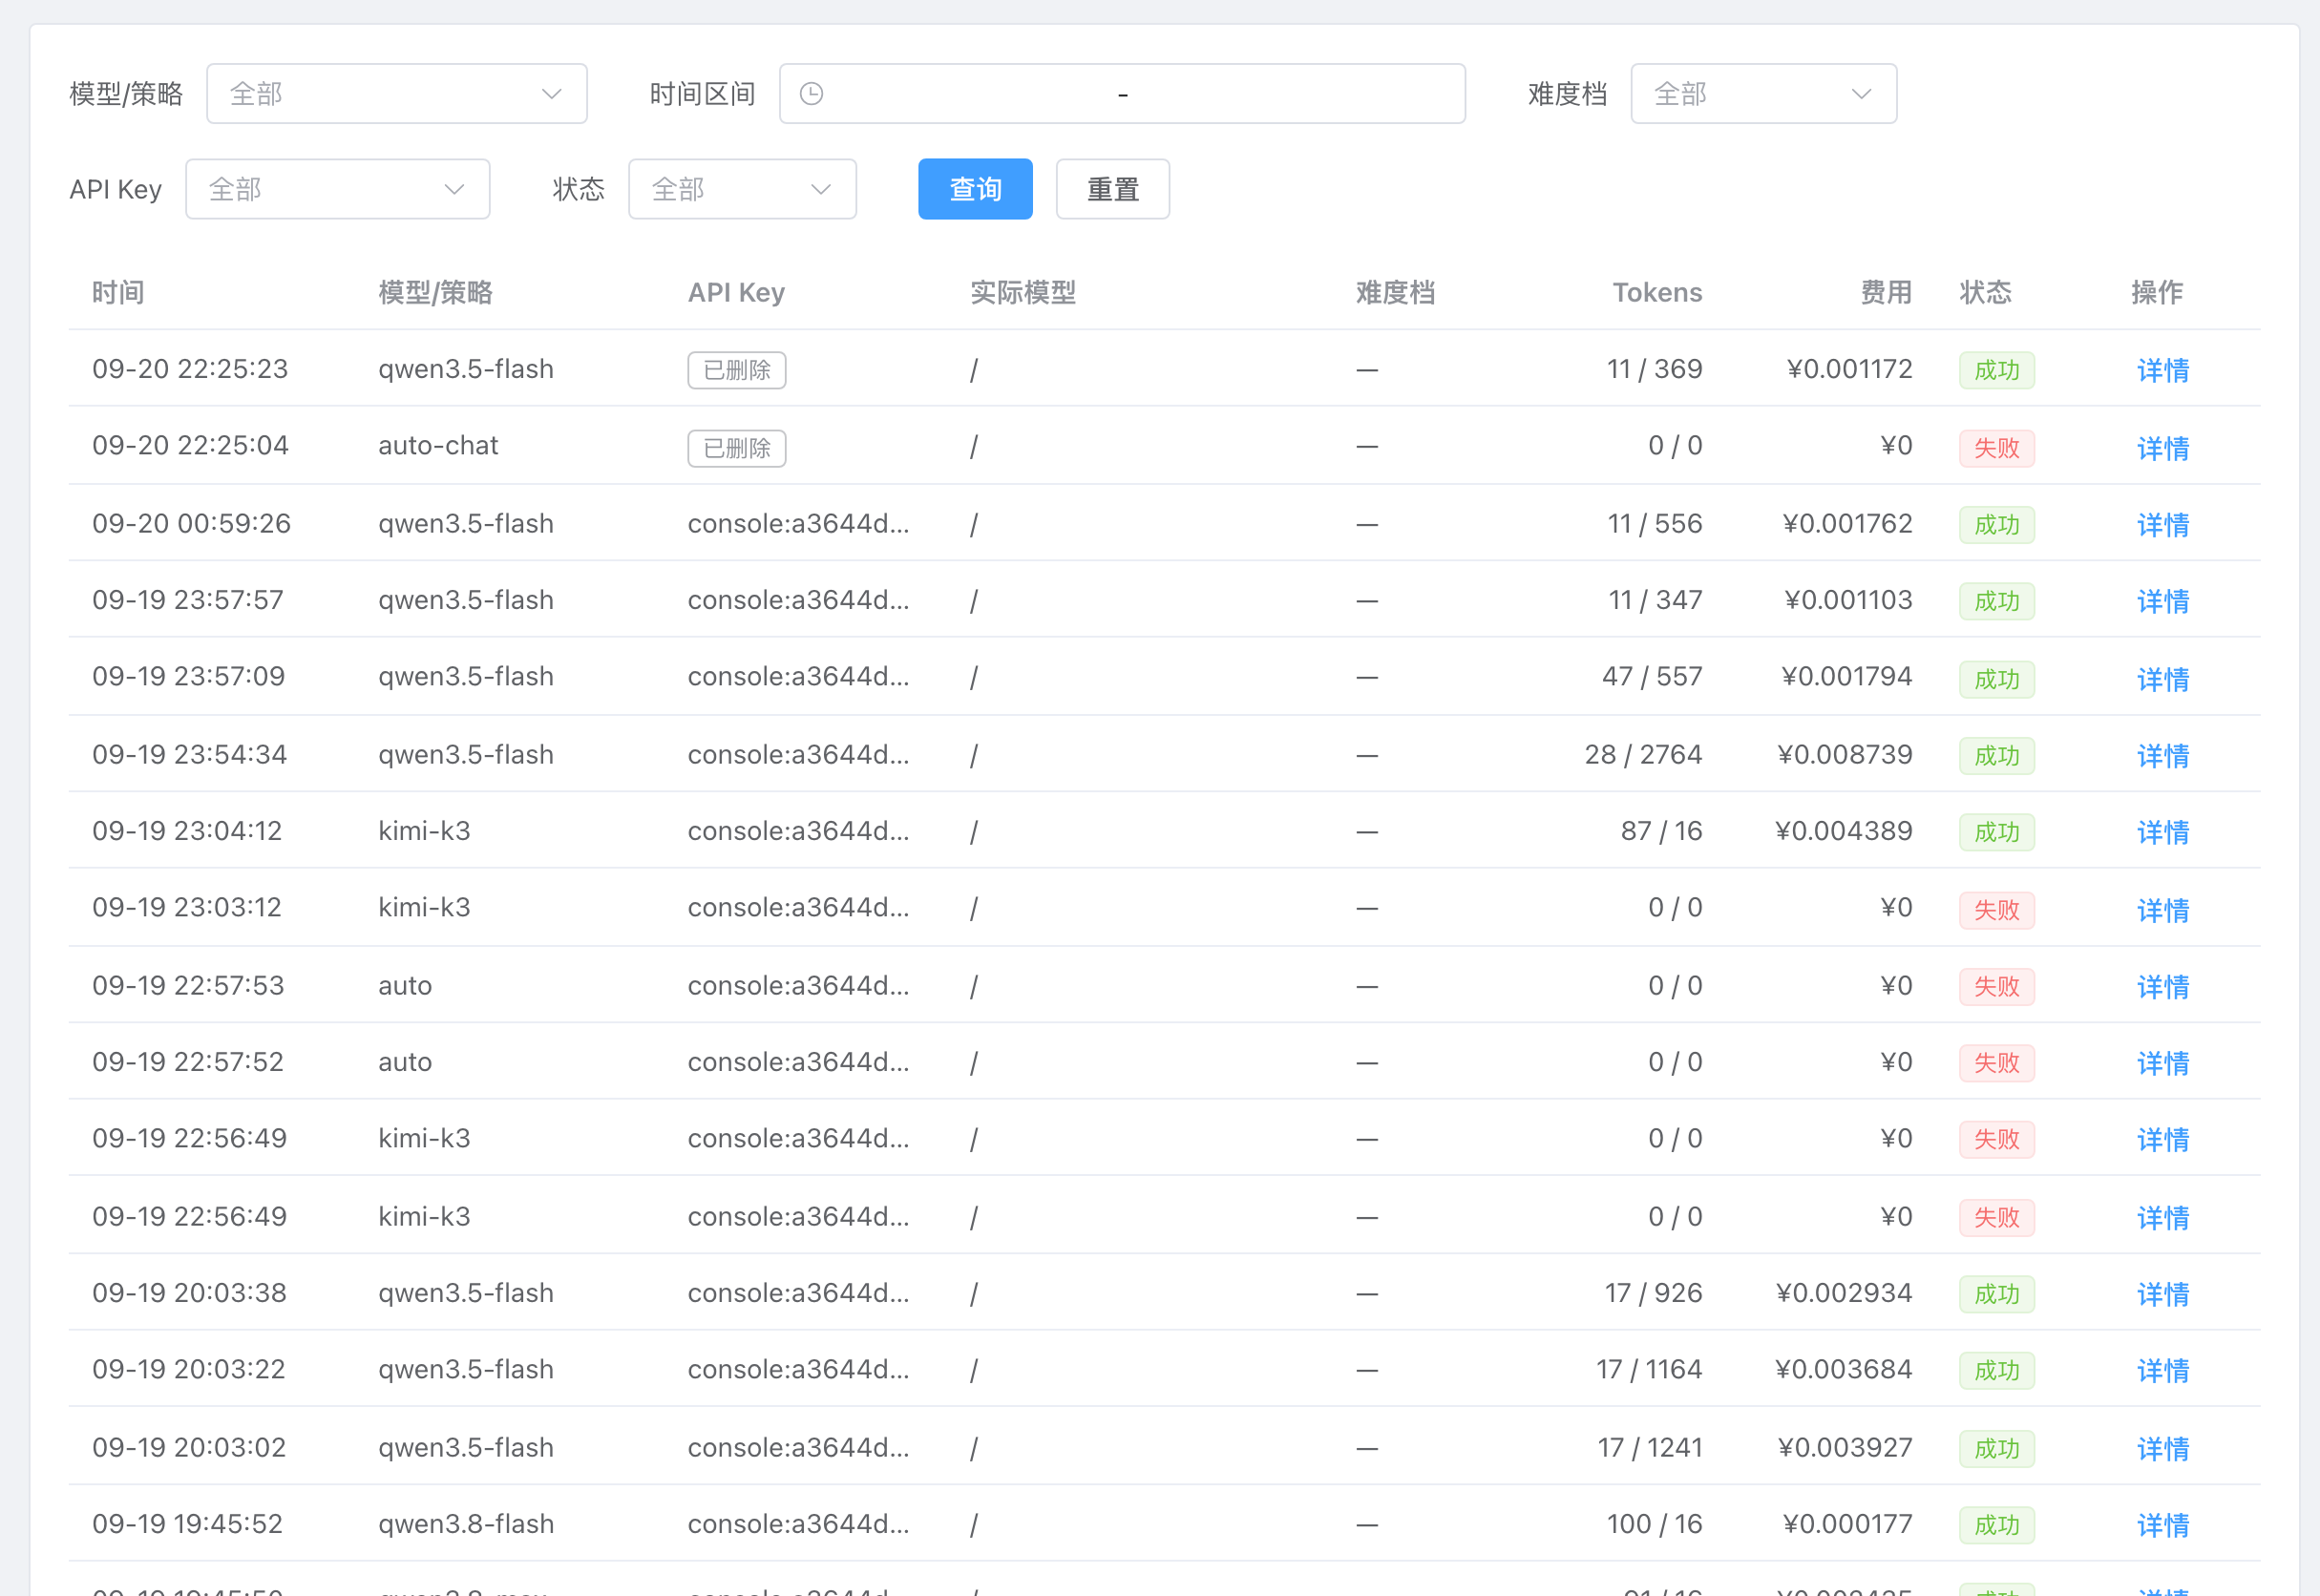Screen dimensions: 2320x1596
Task: Click the 成功 status tag at 09-20 22:25:23
Action: (1996, 370)
